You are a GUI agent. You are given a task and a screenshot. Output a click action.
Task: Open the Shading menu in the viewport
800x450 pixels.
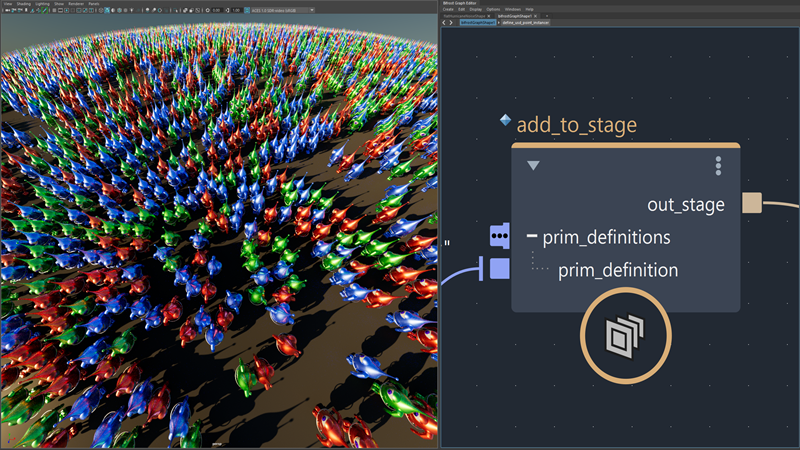click(24, 3)
